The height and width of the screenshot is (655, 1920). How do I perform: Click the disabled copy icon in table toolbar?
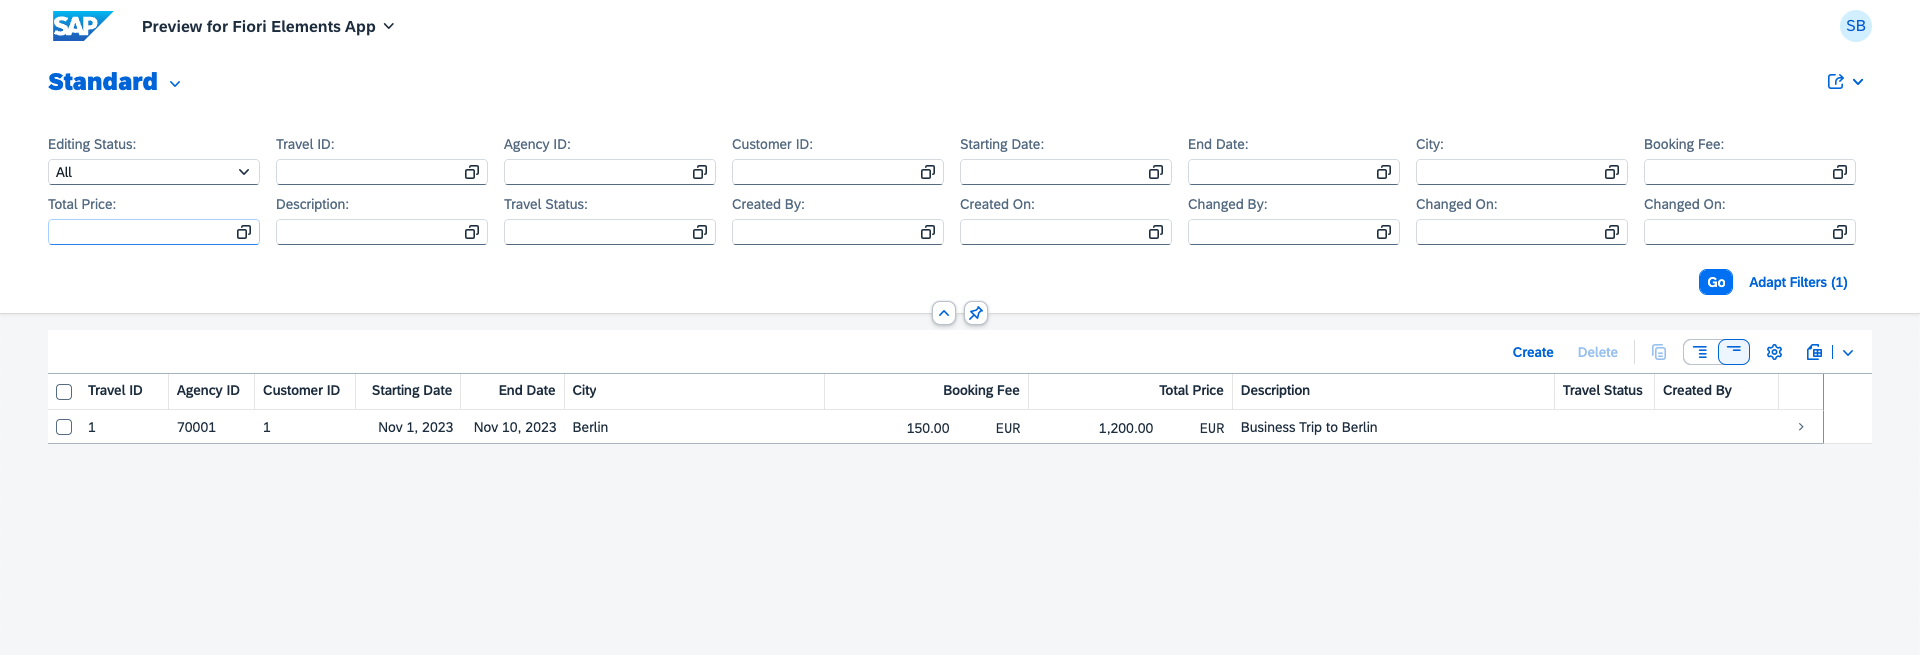click(x=1659, y=352)
